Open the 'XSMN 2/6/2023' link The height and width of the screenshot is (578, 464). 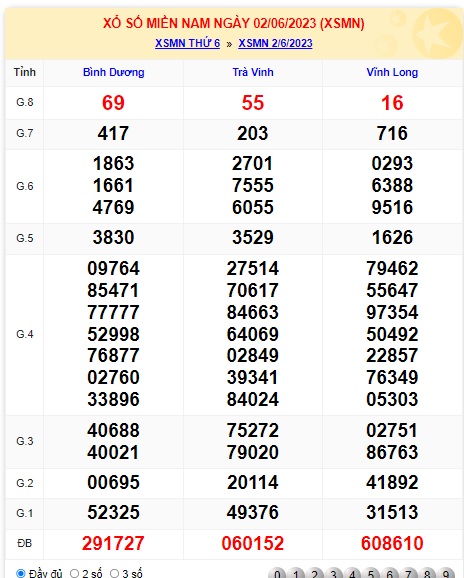(275, 43)
